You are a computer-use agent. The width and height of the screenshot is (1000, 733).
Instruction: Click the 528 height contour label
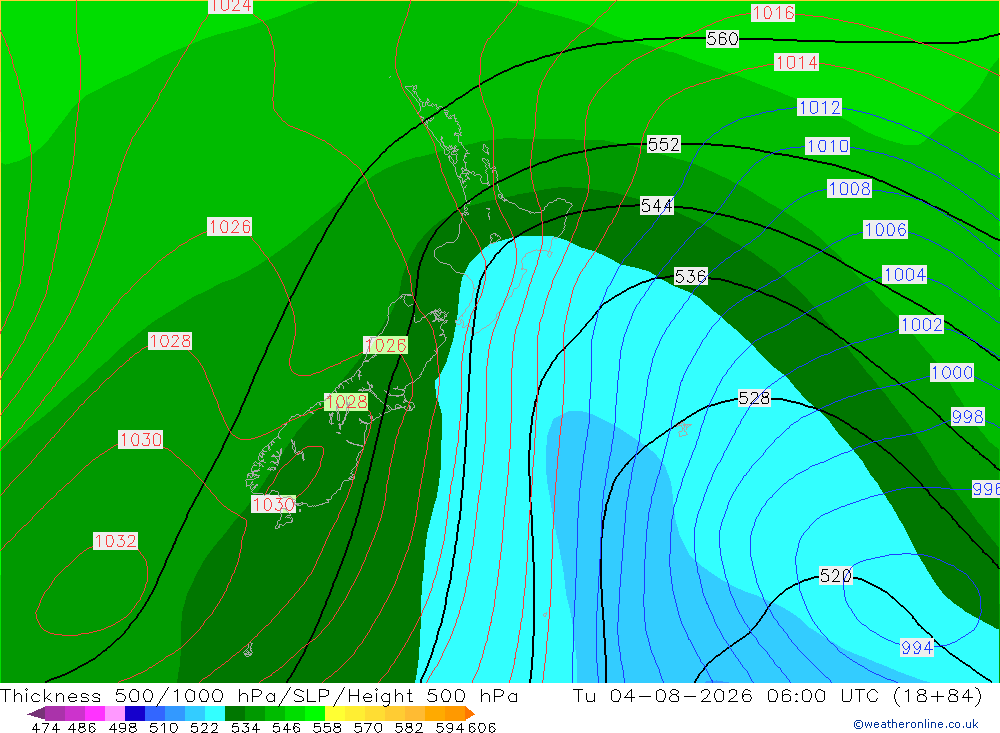click(x=754, y=398)
